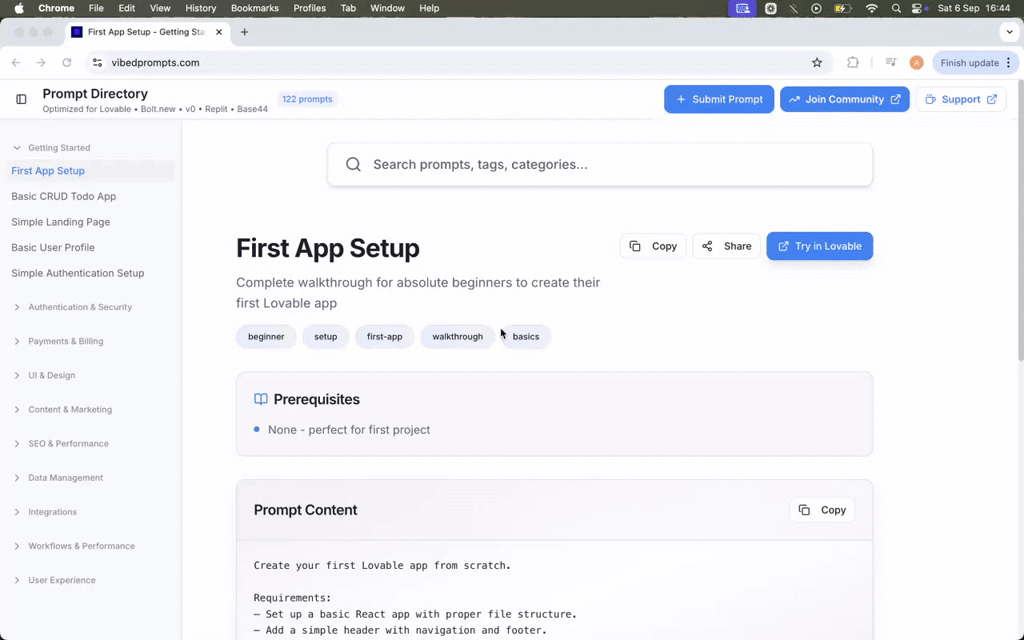The width and height of the screenshot is (1024, 640).
Task: Click the bookmark star icon in address bar
Action: tap(817, 63)
